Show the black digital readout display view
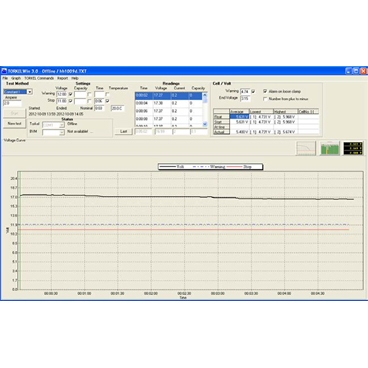 tap(353, 148)
